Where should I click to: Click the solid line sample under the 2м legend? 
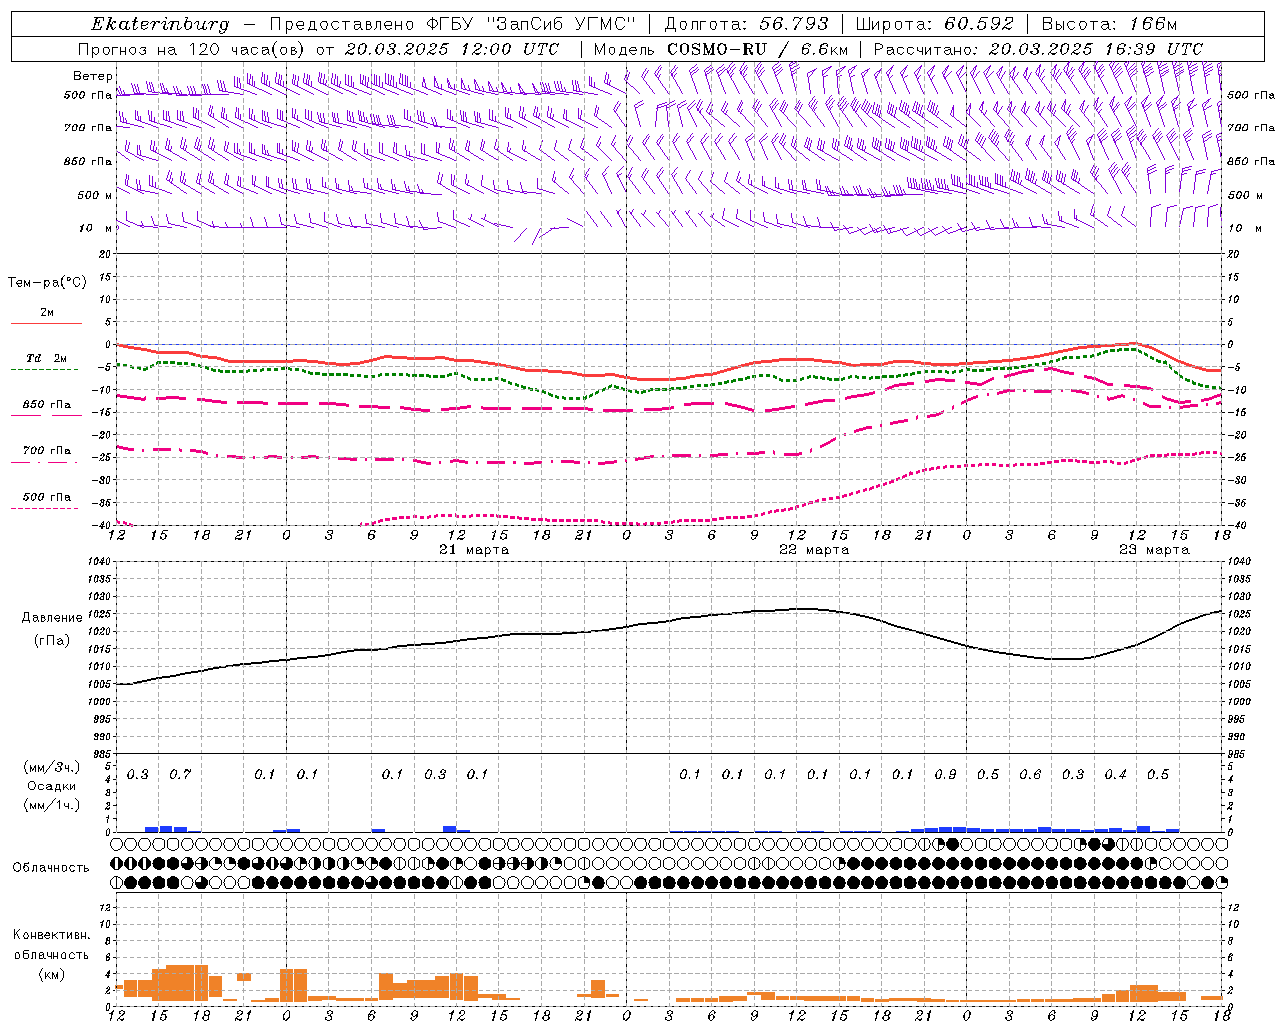click(x=47, y=324)
